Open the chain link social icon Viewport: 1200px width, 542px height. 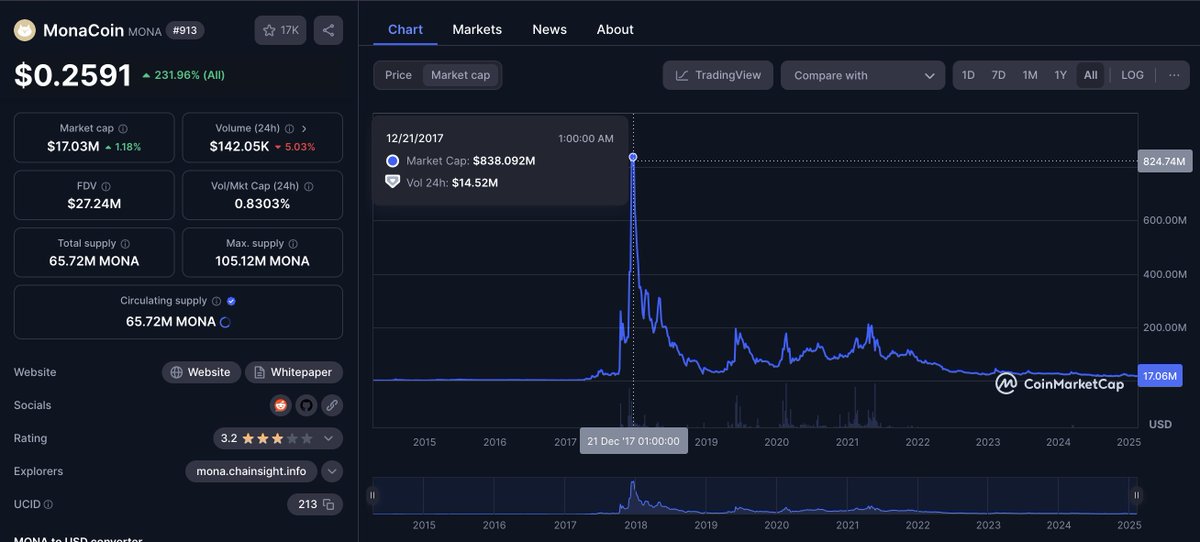pyautogui.click(x=332, y=405)
